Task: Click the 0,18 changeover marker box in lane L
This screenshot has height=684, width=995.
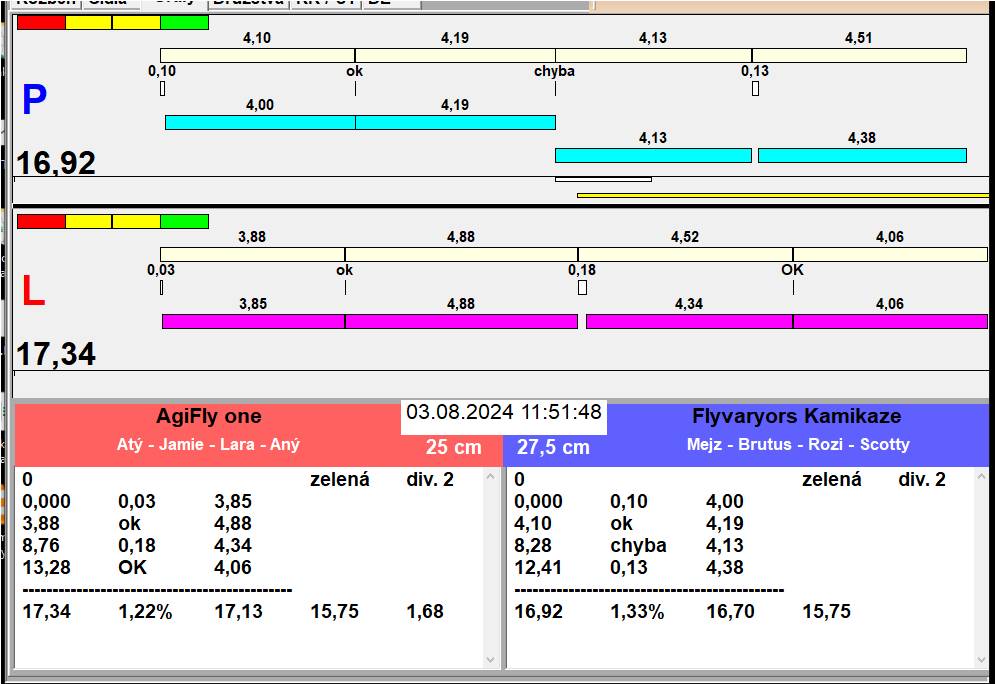Action: tap(582, 288)
